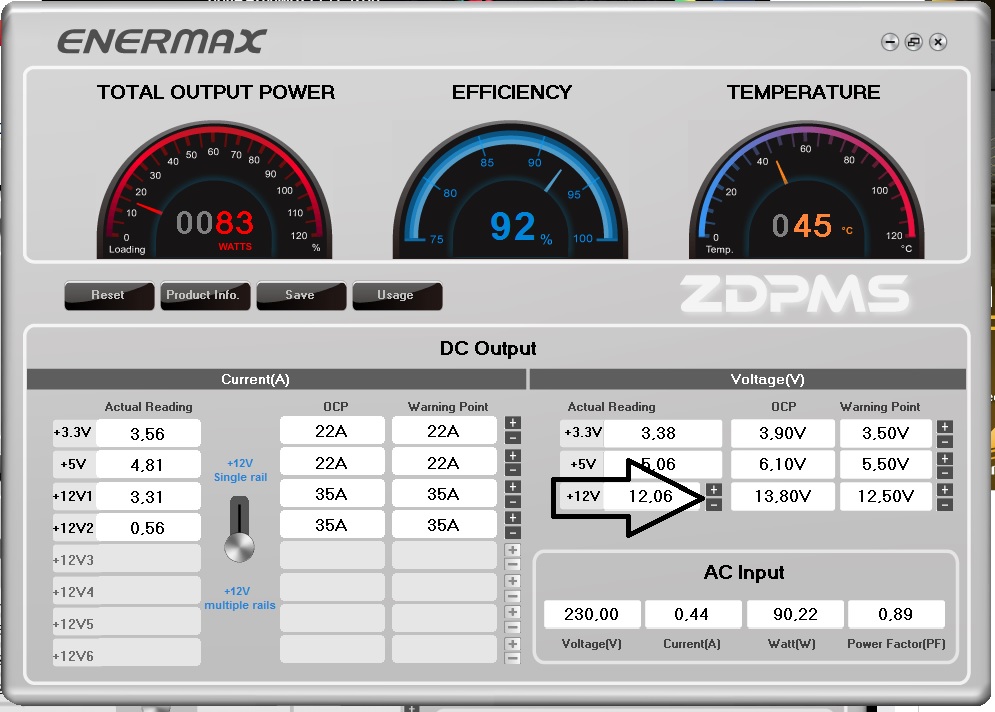Decrease +12V voltage warning point
This screenshot has height=712, width=995.
point(945,504)
